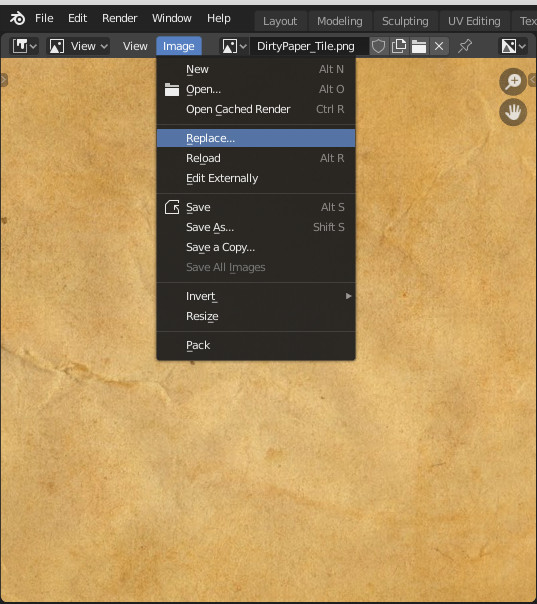Open the Render menu
This screenshot has width=537, height=604.
point(119,18)
